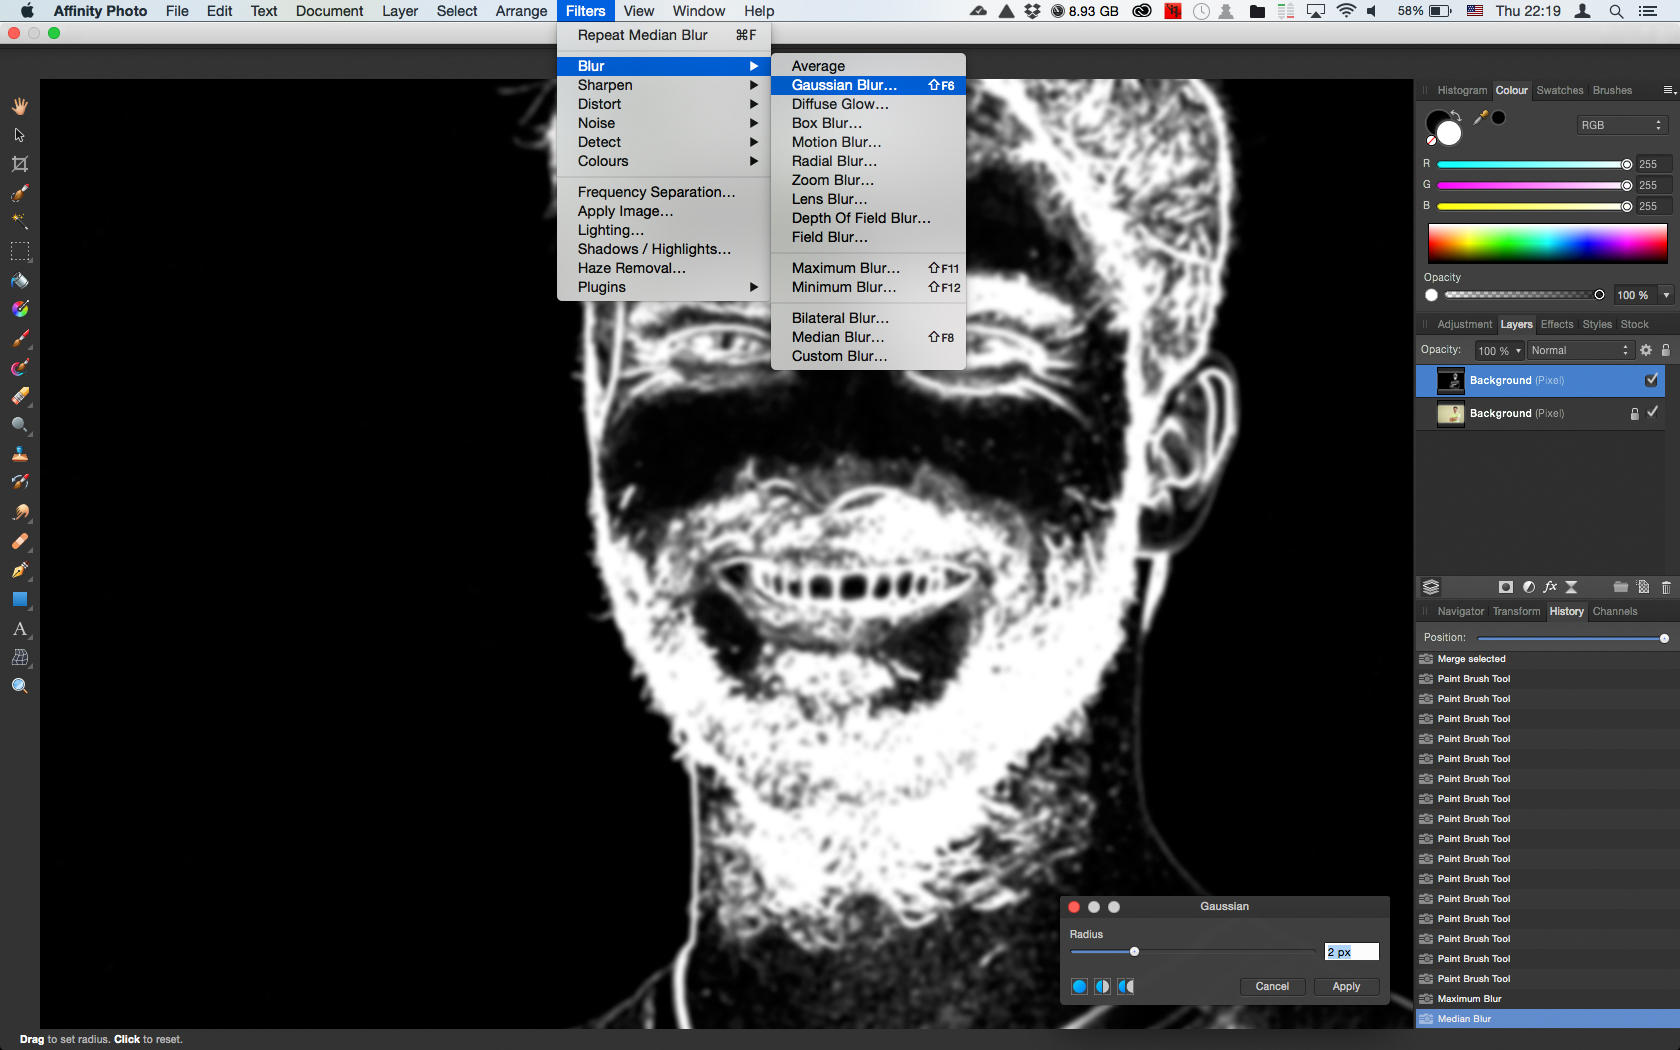Image resolution: width=1680 pixels, height=1050 pixels.
Task: Toggle visibility of the locked Background layer
Action: coord(1652,412)
